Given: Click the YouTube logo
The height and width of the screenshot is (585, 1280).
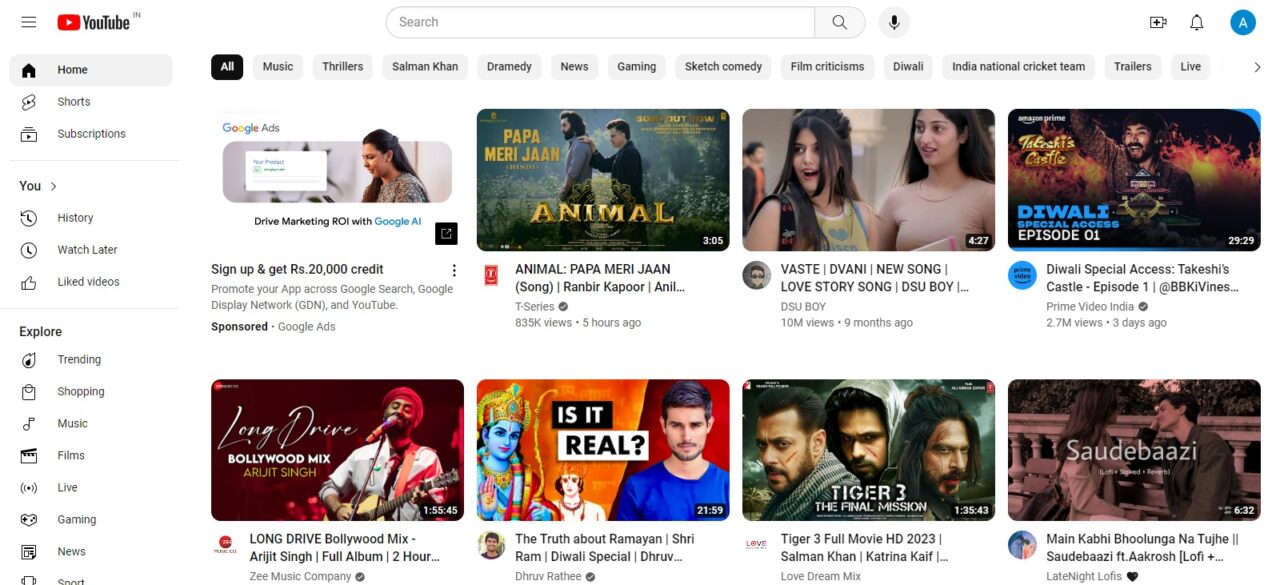Looking at the screenshot, I should [x=94, y=22].
